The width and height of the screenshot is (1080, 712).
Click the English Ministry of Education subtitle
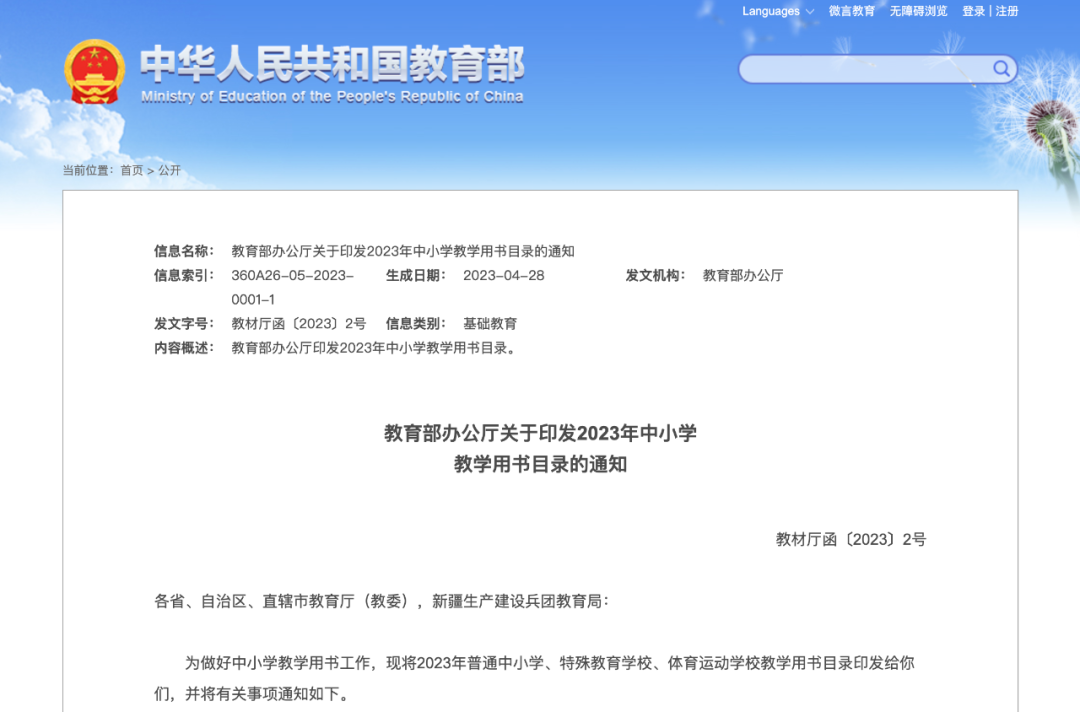(x=331, y=97)
